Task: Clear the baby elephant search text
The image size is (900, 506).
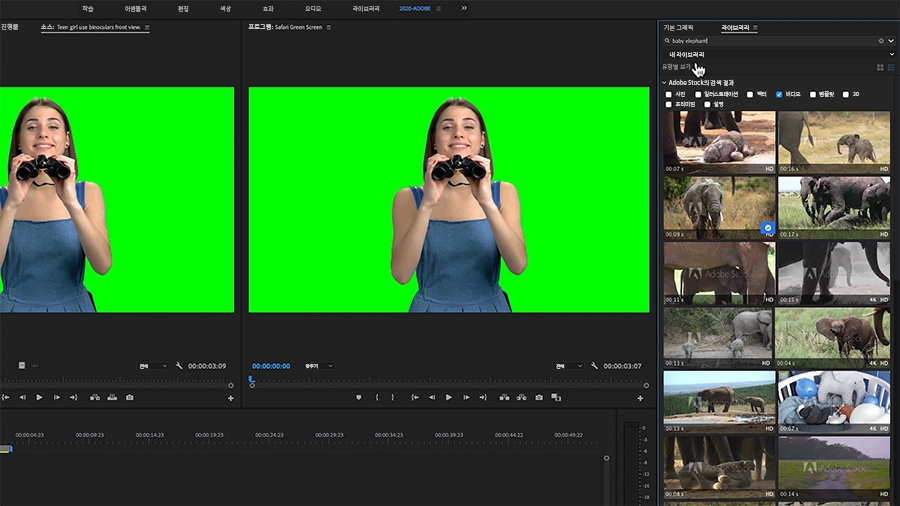Action: point(881,41)
